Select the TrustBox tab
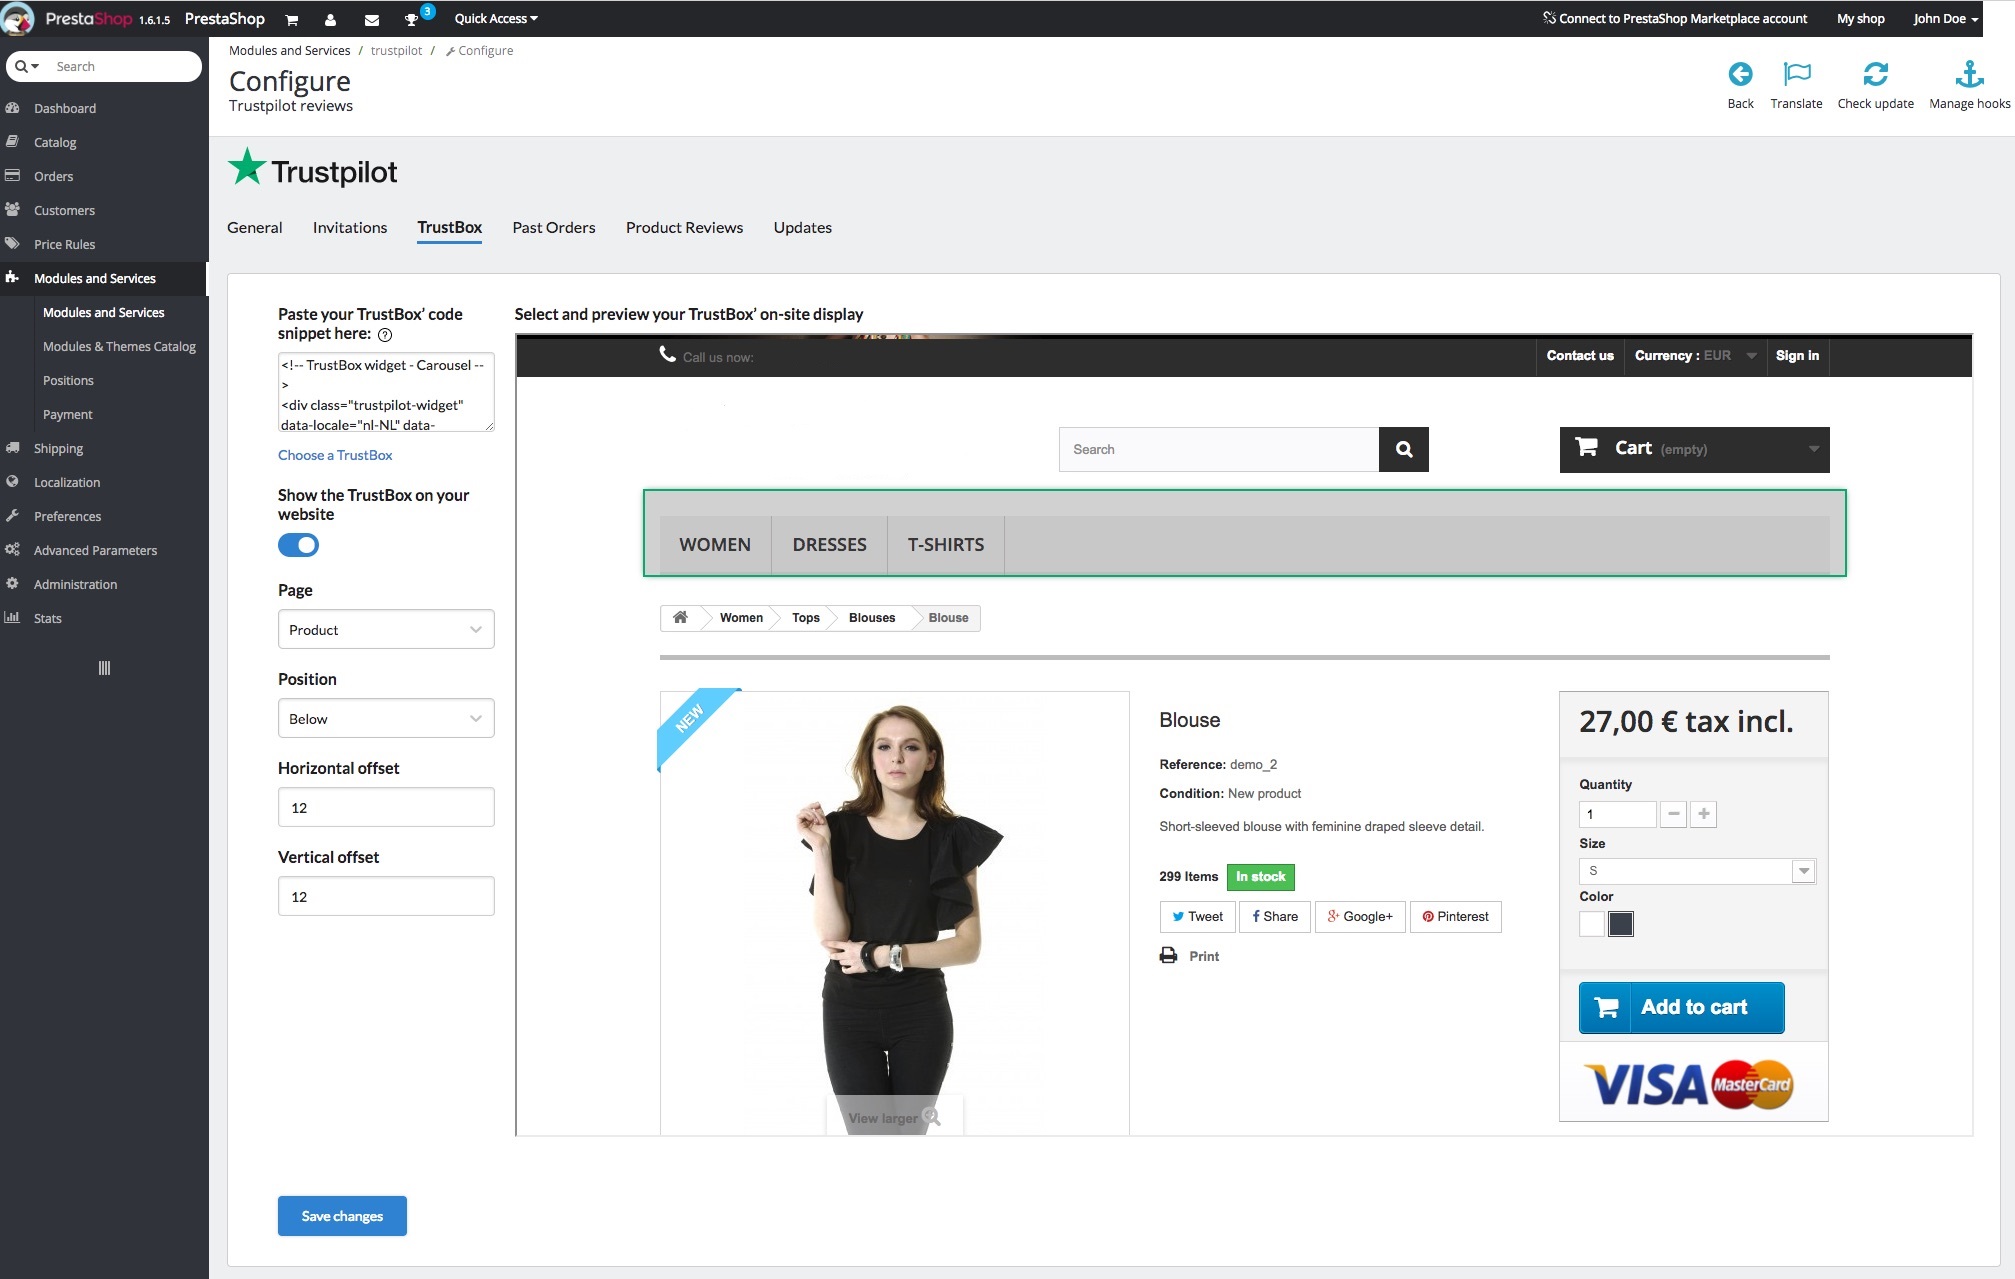This screenshot has width=2015, height=1279. pos(450,228)
